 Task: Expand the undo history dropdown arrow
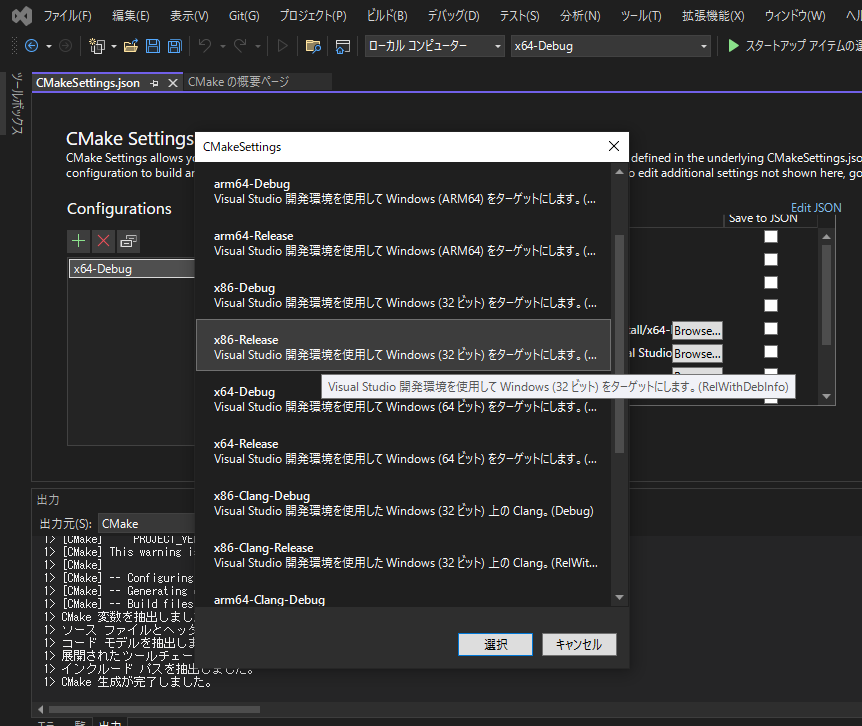click(223, 47)
